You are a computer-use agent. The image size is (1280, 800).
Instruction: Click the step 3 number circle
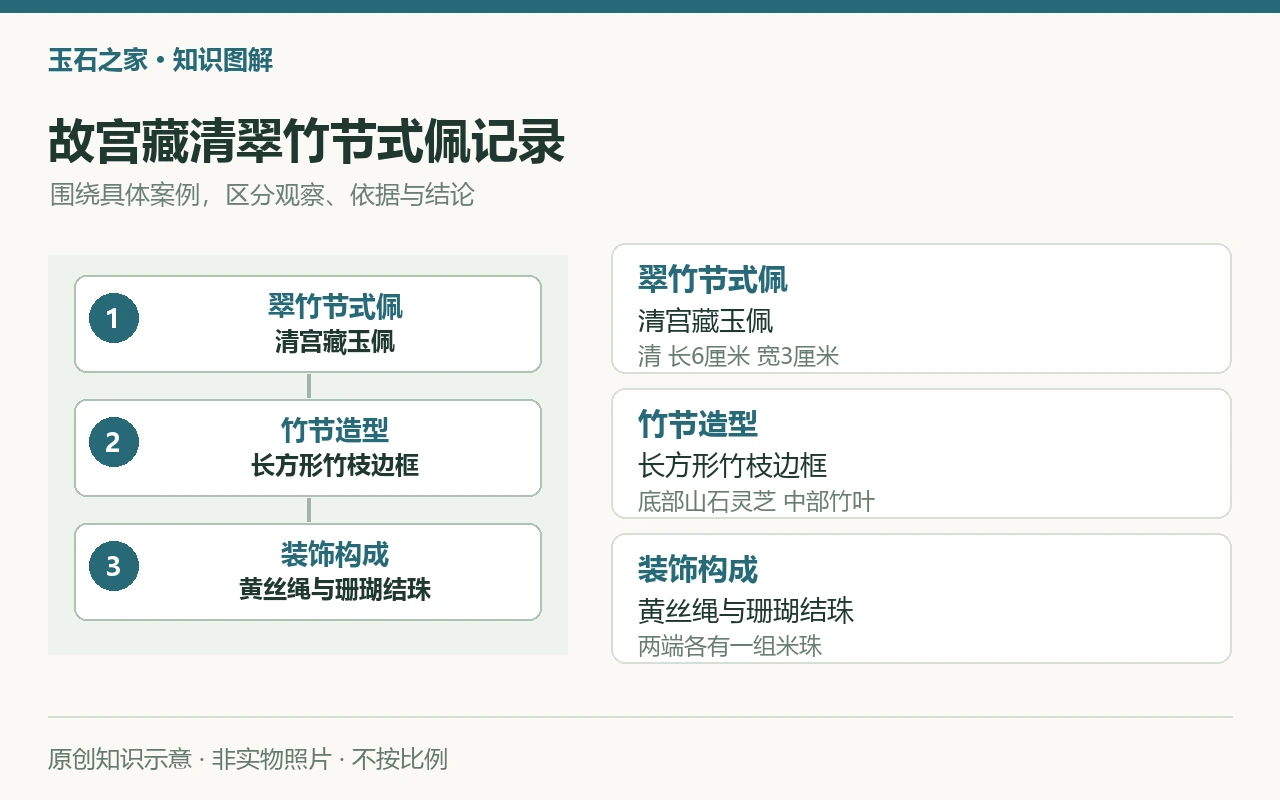pyautogui.click(x=113, y=566)
